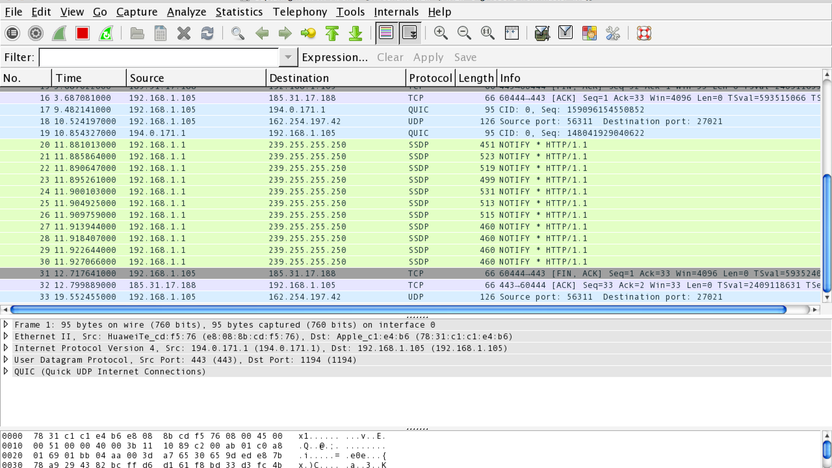Go back in packet history
Image resolution: width=832 pixels, height=468 pixels.
click(262, 33)
